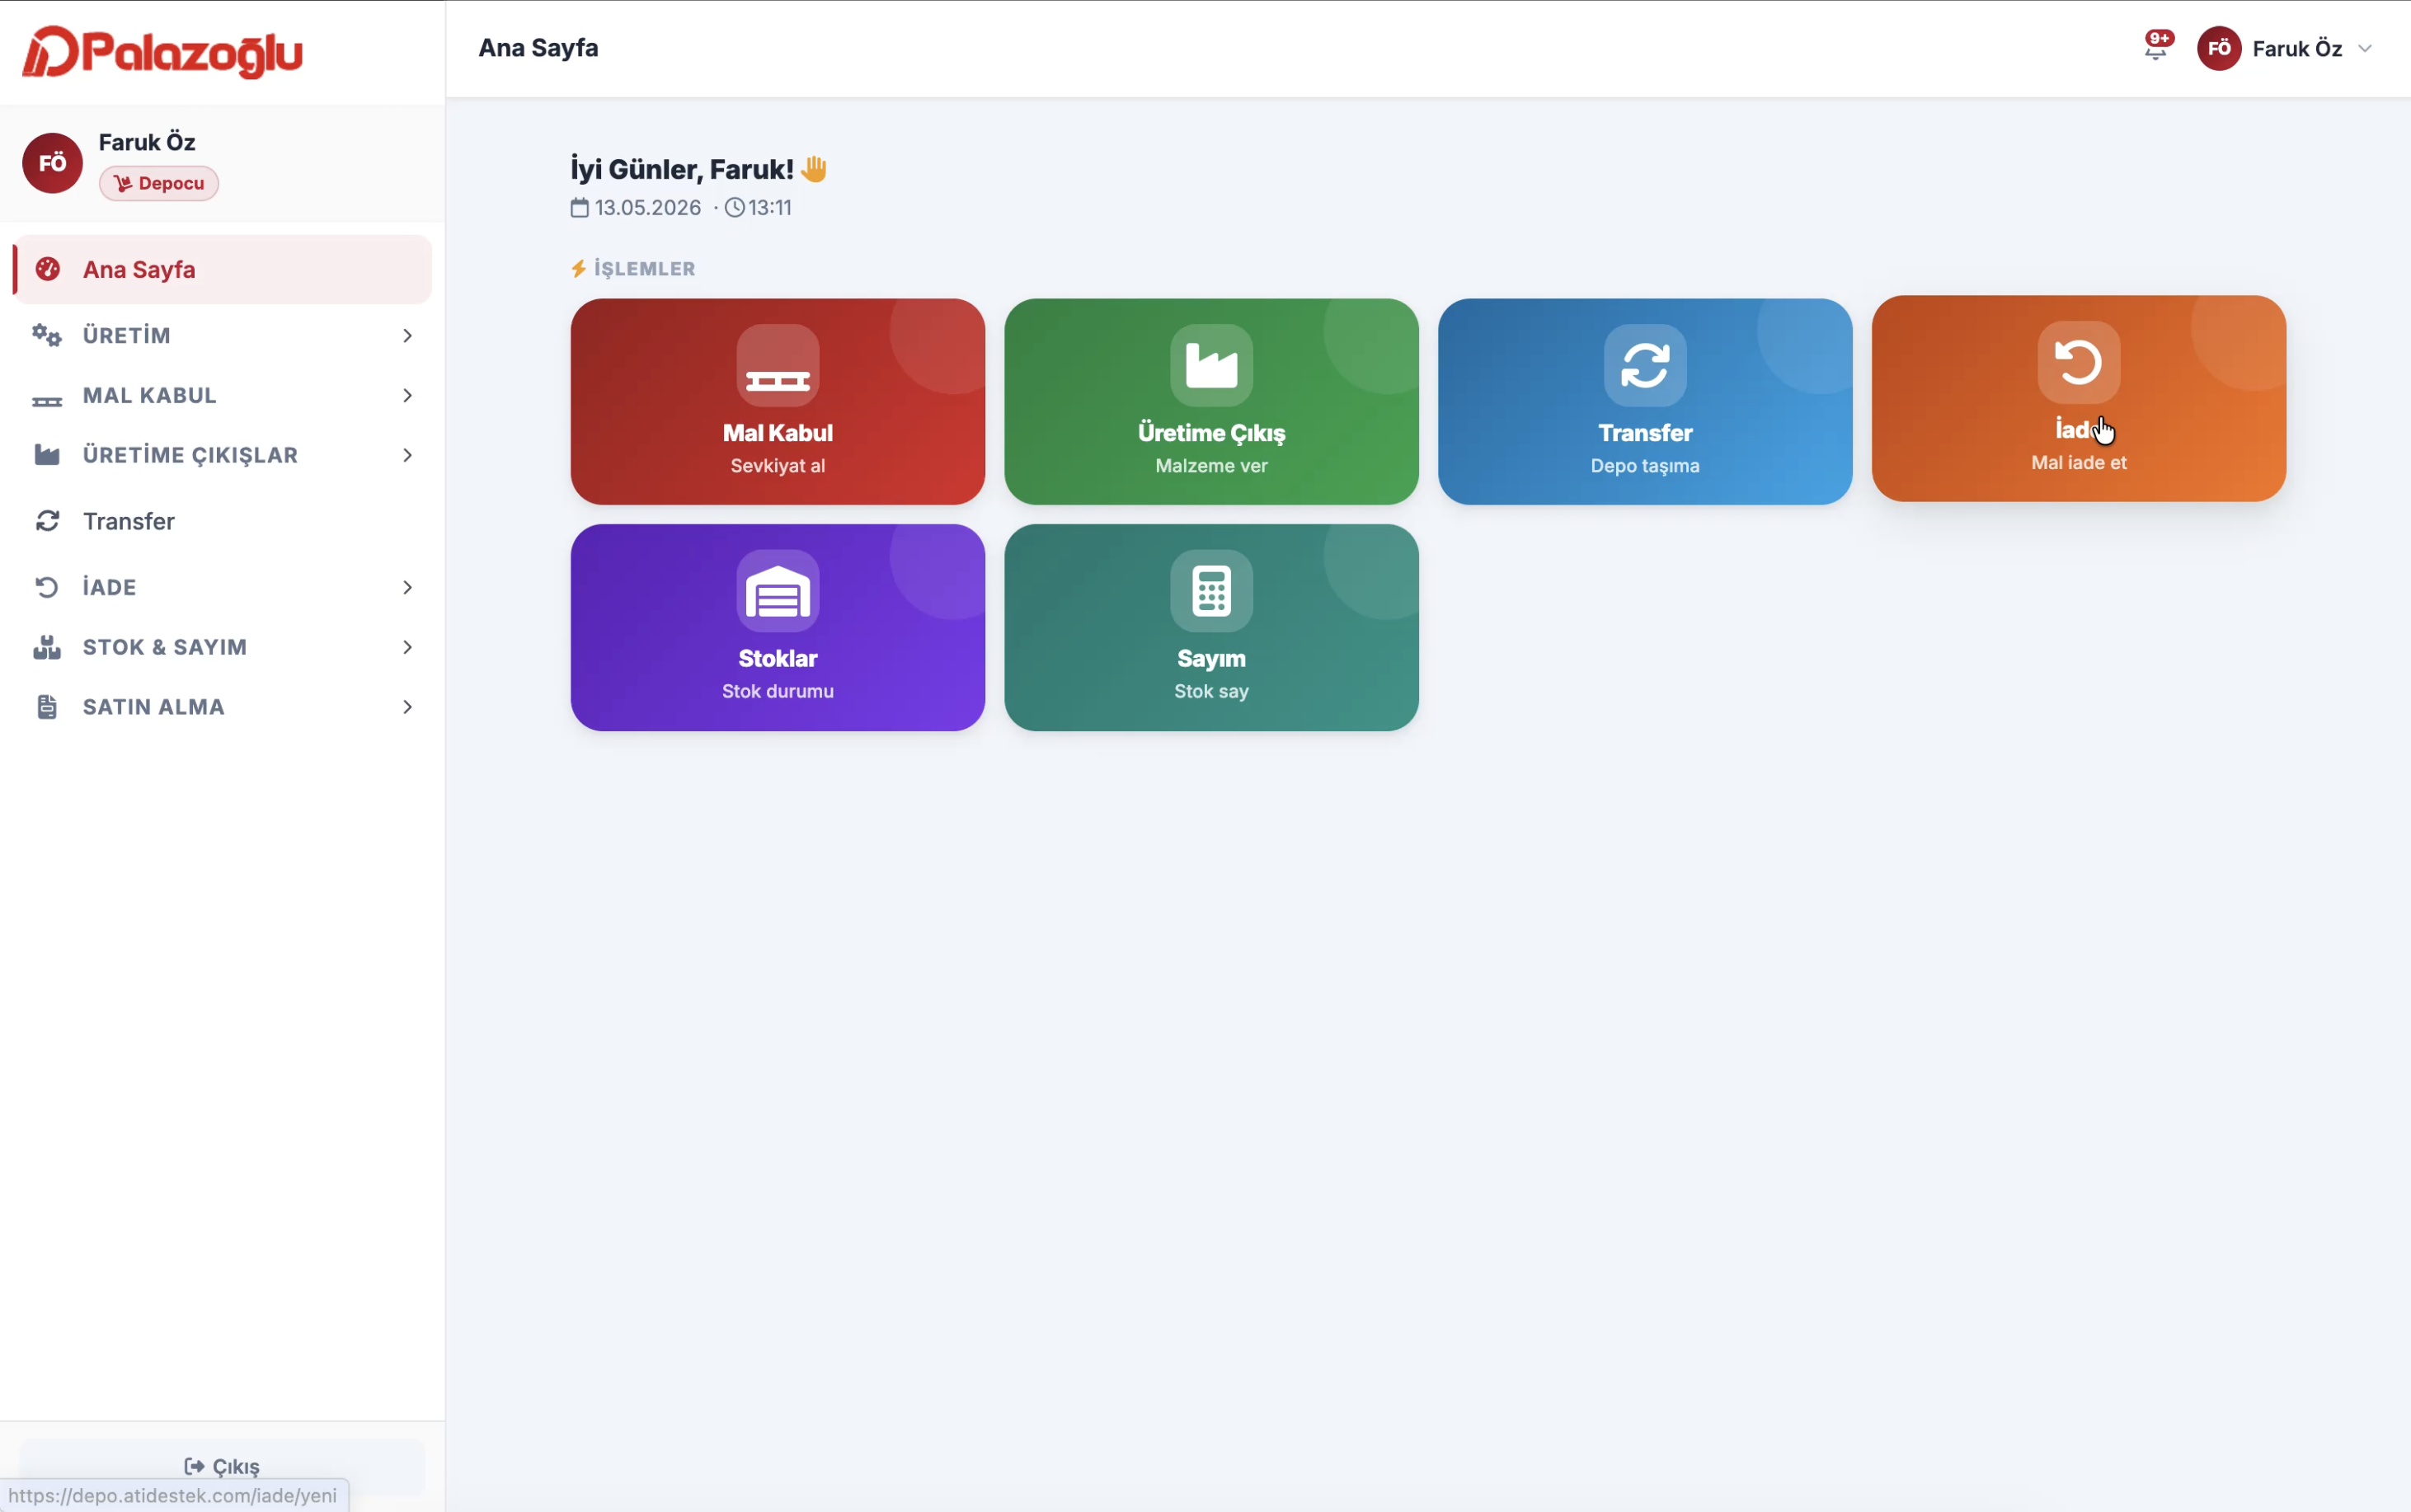Click the Palazoğlu logo
2411x1512 pixels.
pyautogui.click(x=162, y=52)
